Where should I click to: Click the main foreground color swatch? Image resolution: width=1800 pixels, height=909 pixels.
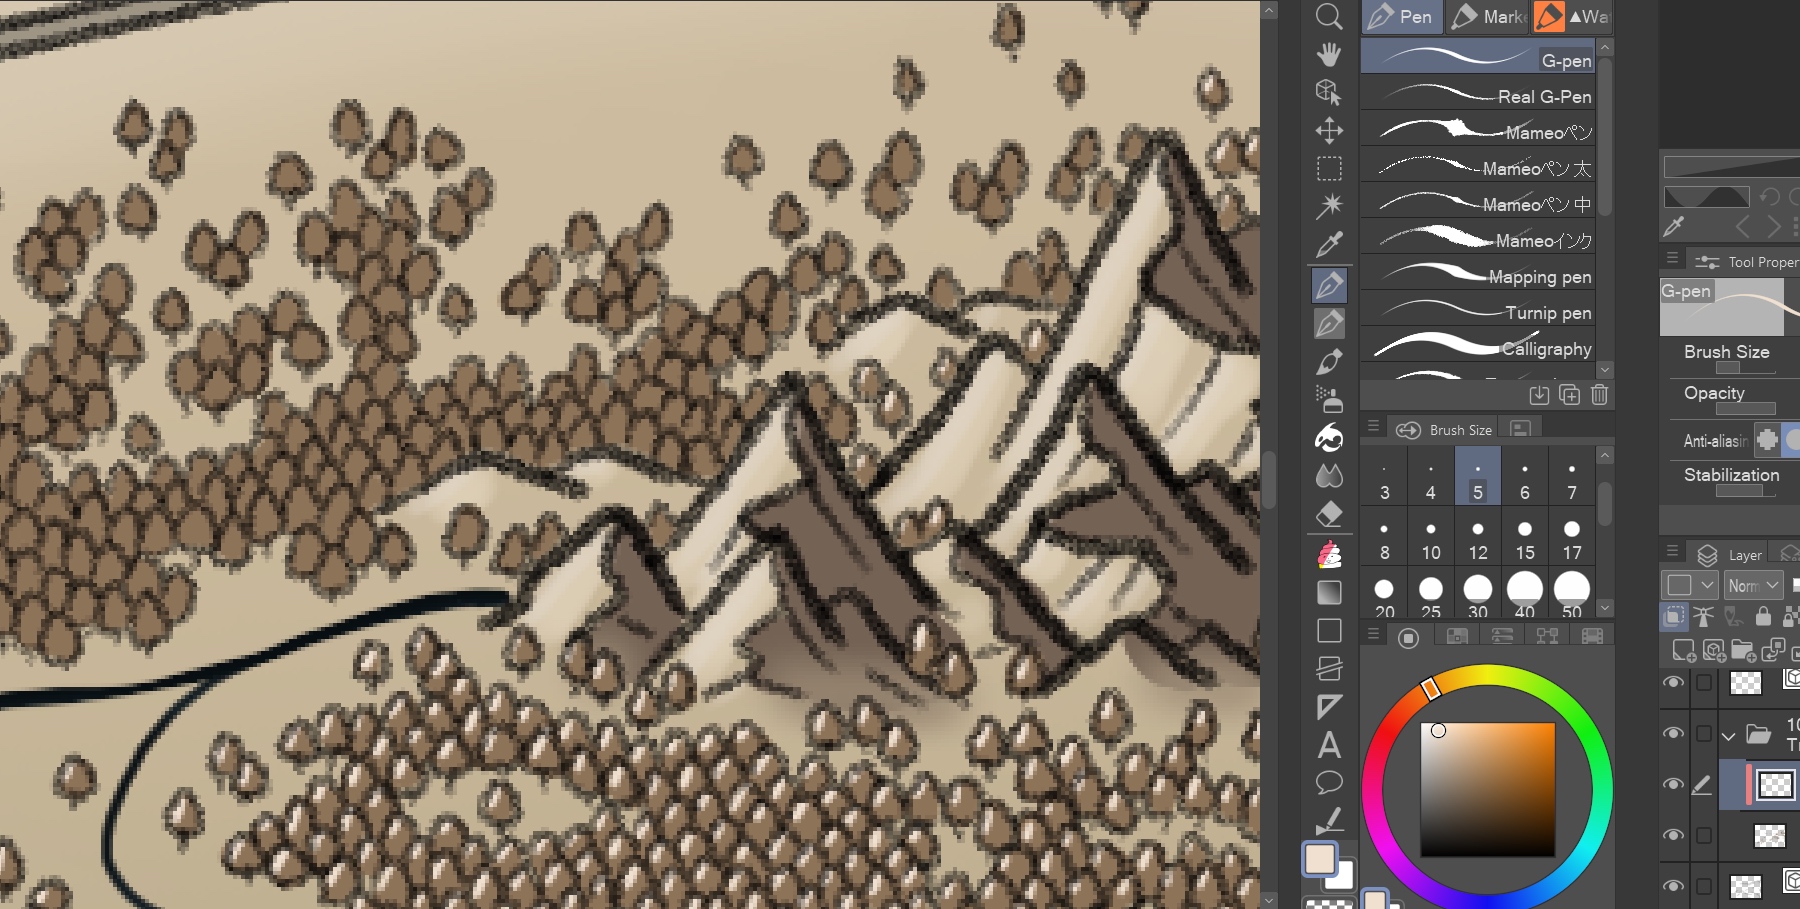point(1320,859)
